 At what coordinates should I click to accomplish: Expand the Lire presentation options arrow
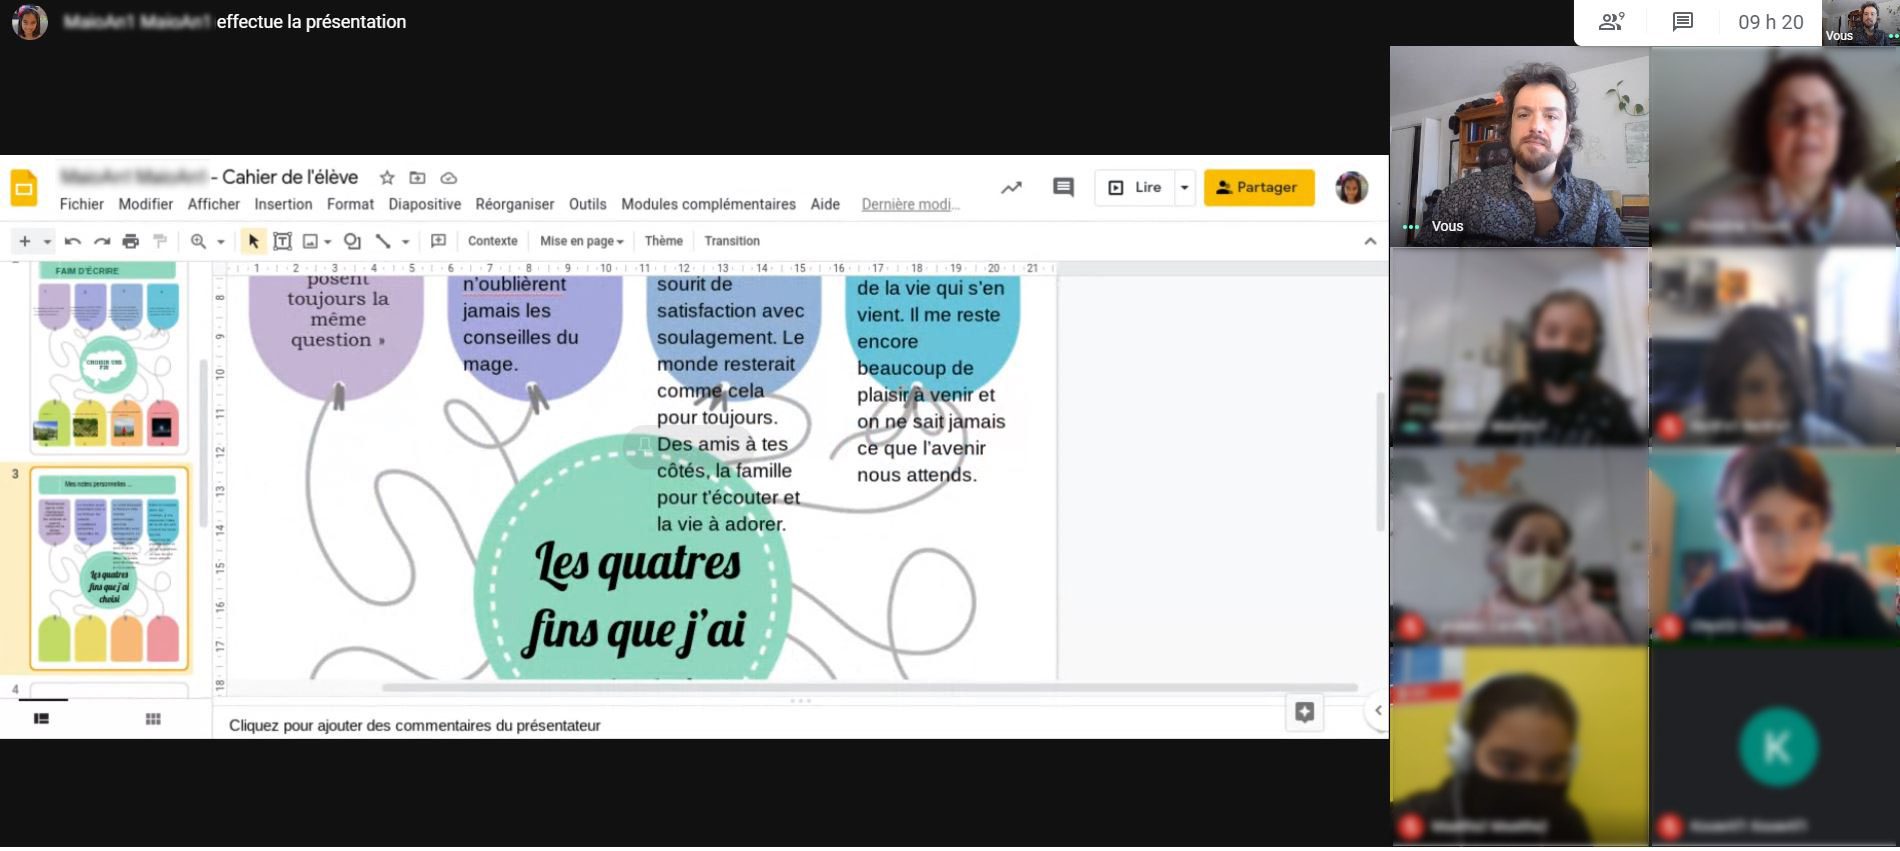[1184, 187]
